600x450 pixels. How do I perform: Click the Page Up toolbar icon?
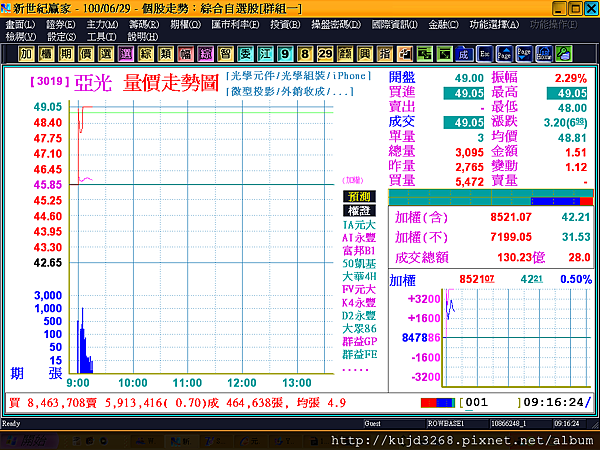504,54
